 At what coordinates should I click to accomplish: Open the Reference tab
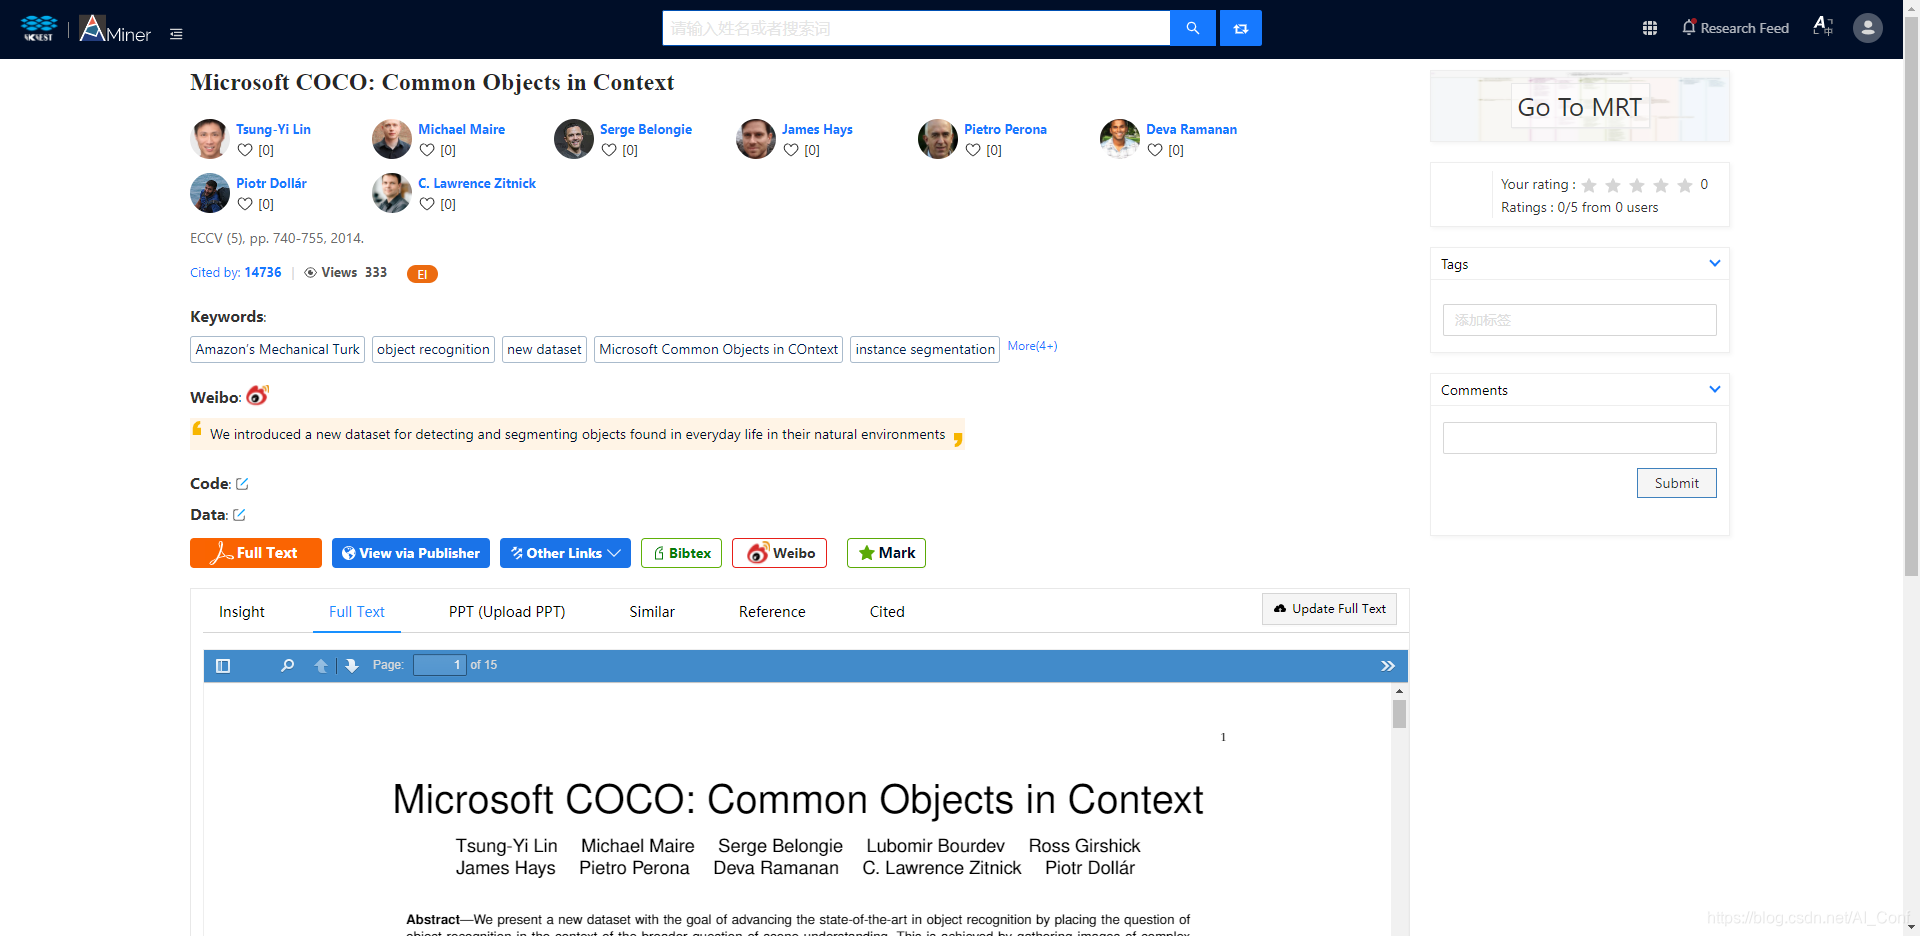[772, 612]
